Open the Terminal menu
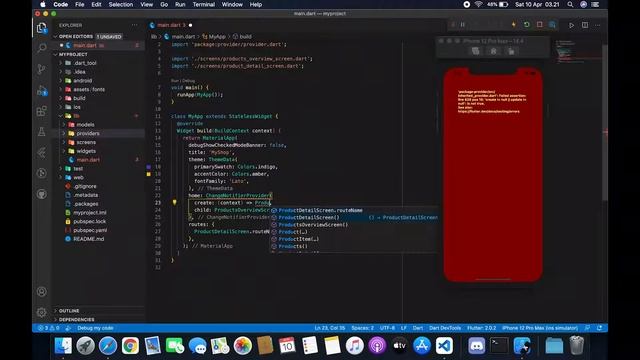Image resolution: width=640 pixels, height=360 pixels. [204, 4]
